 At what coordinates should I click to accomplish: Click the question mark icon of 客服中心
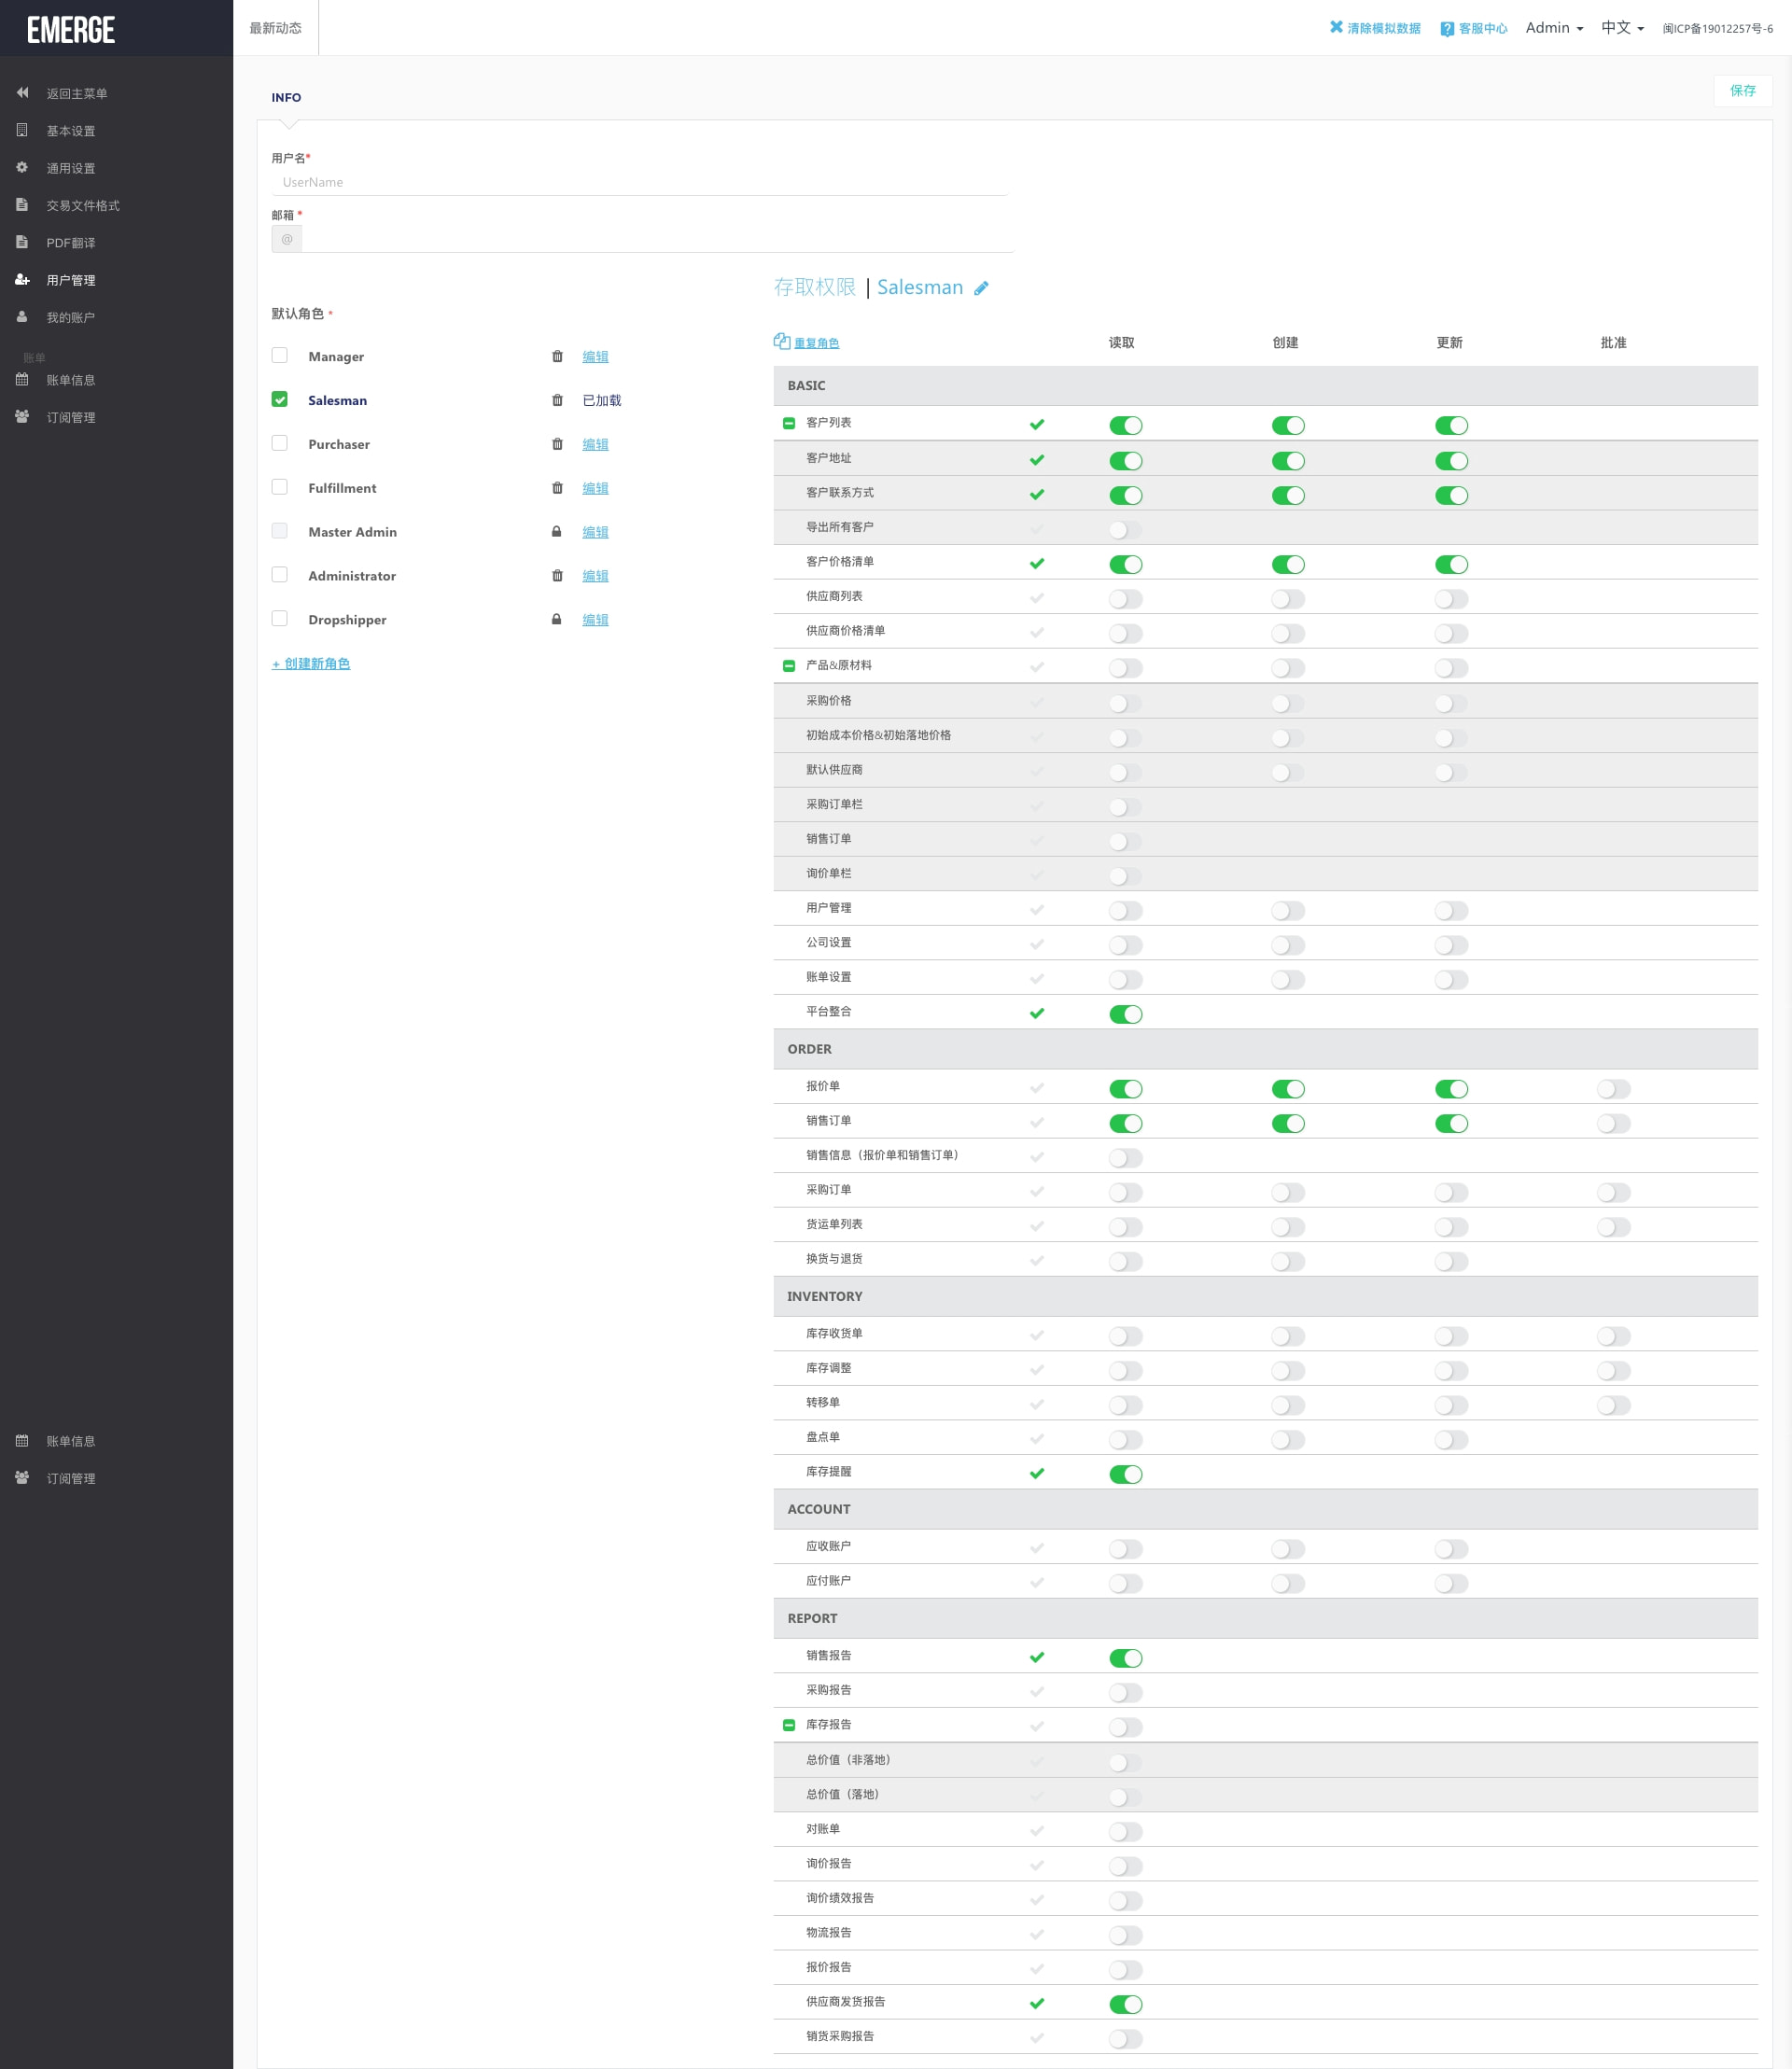(x=1447, y=29)
